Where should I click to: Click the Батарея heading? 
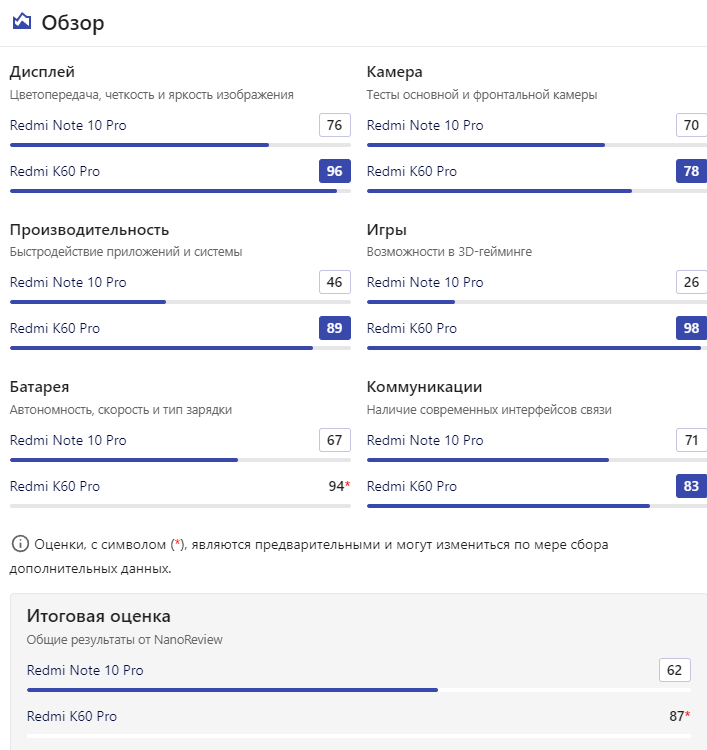click(x=39, y=386)
